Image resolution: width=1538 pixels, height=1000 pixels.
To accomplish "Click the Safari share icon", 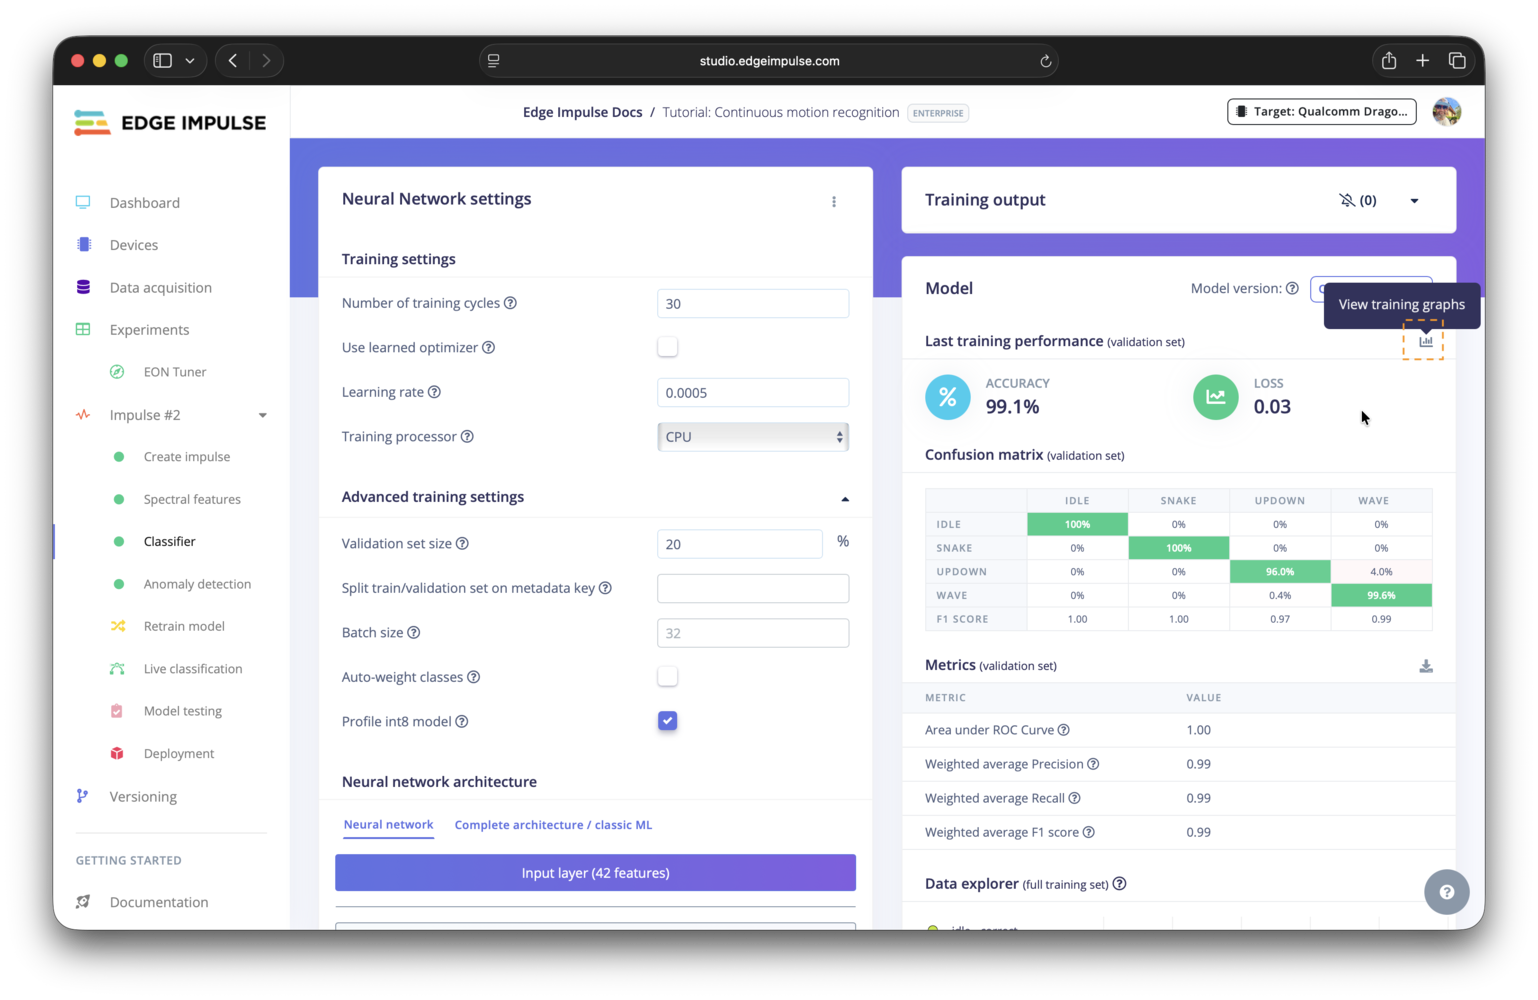I will click(x=1389, y=61).
